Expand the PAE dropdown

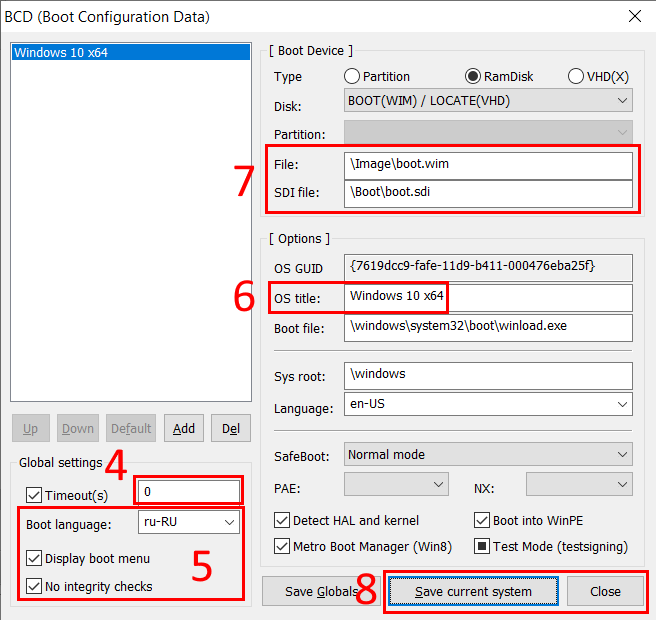pyautogui.click(x=396, y=484)
